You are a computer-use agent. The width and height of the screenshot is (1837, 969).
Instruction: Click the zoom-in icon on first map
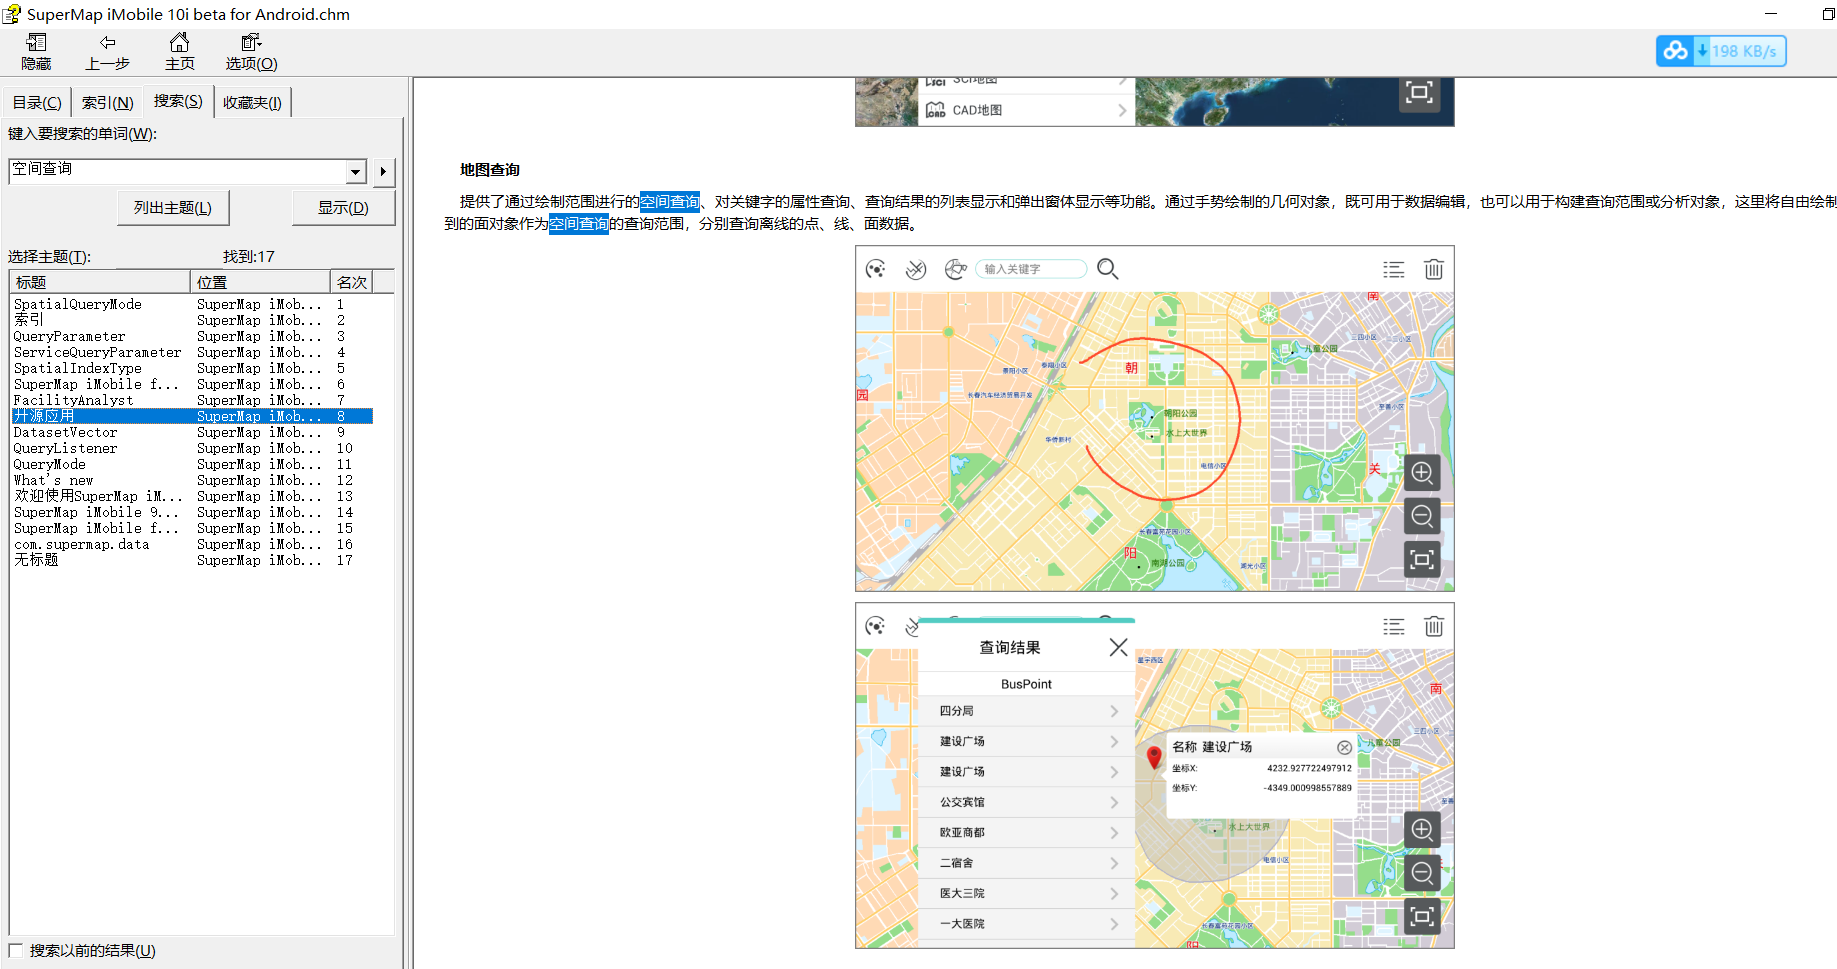1422,472
